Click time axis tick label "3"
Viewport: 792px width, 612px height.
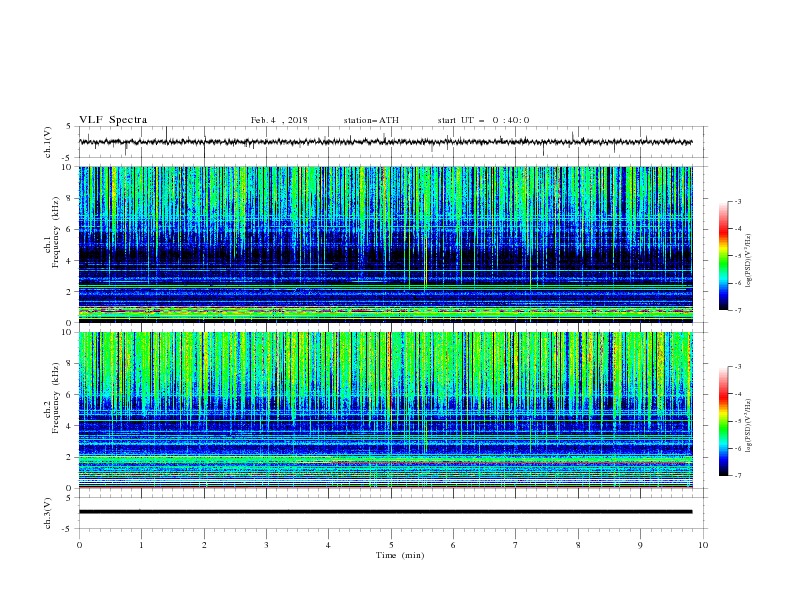[266, 545]
